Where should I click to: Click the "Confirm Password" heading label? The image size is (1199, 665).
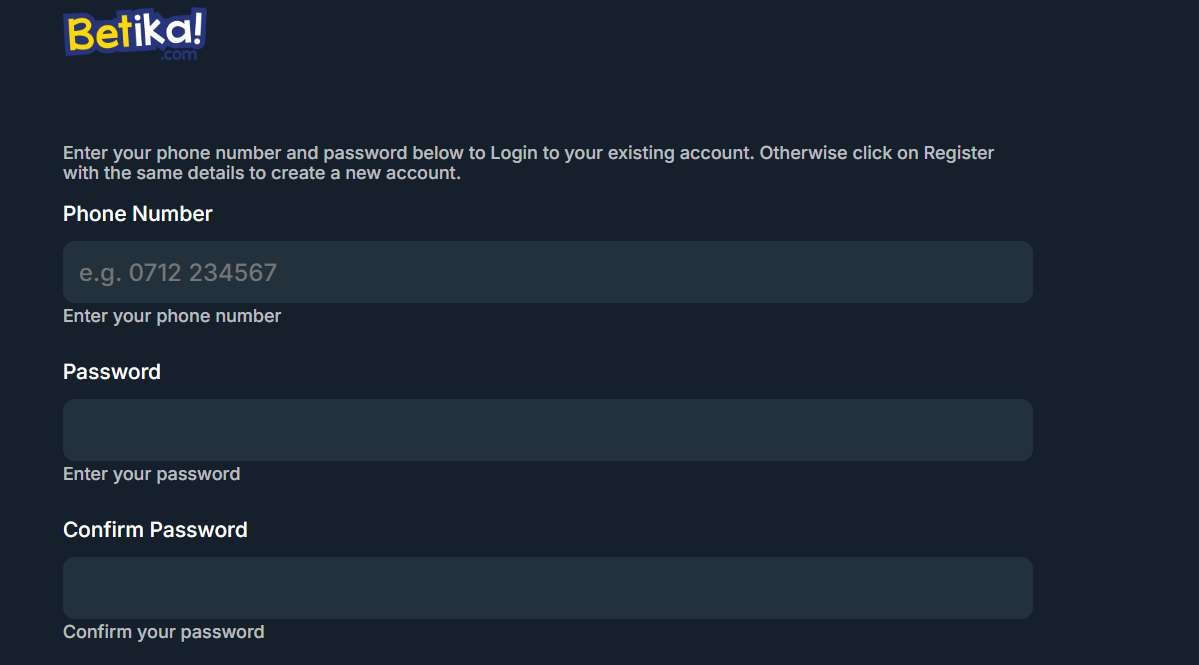[155, 530]
